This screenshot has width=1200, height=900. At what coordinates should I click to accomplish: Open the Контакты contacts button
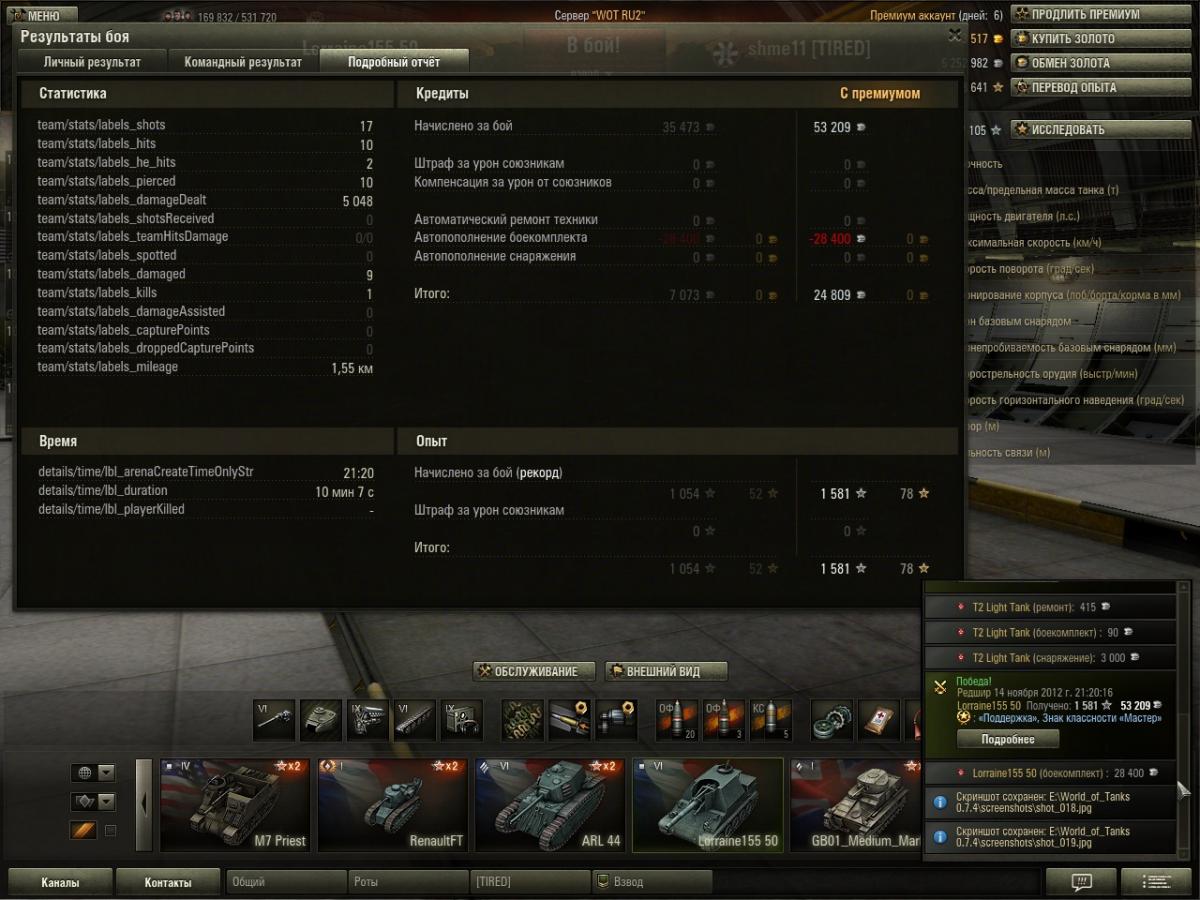(167, 882)
